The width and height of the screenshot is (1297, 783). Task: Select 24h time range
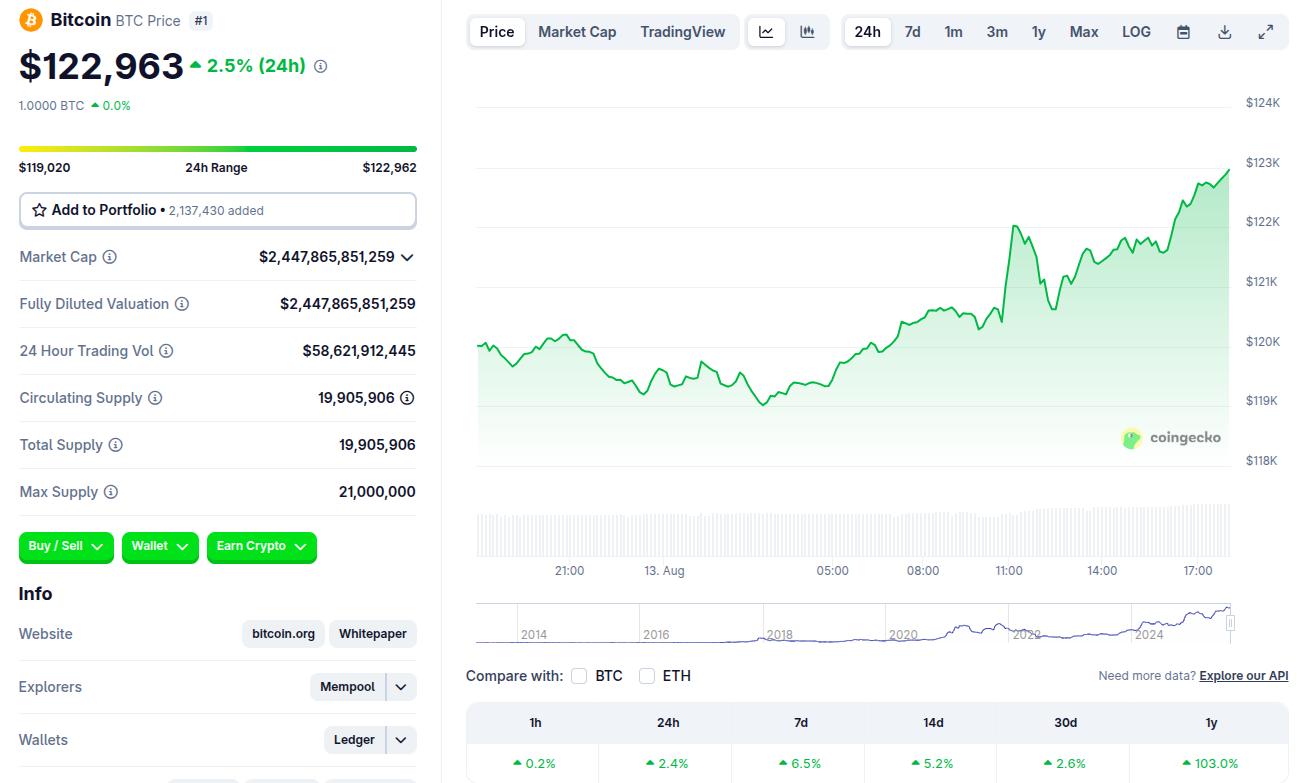(x=868, y=32)
